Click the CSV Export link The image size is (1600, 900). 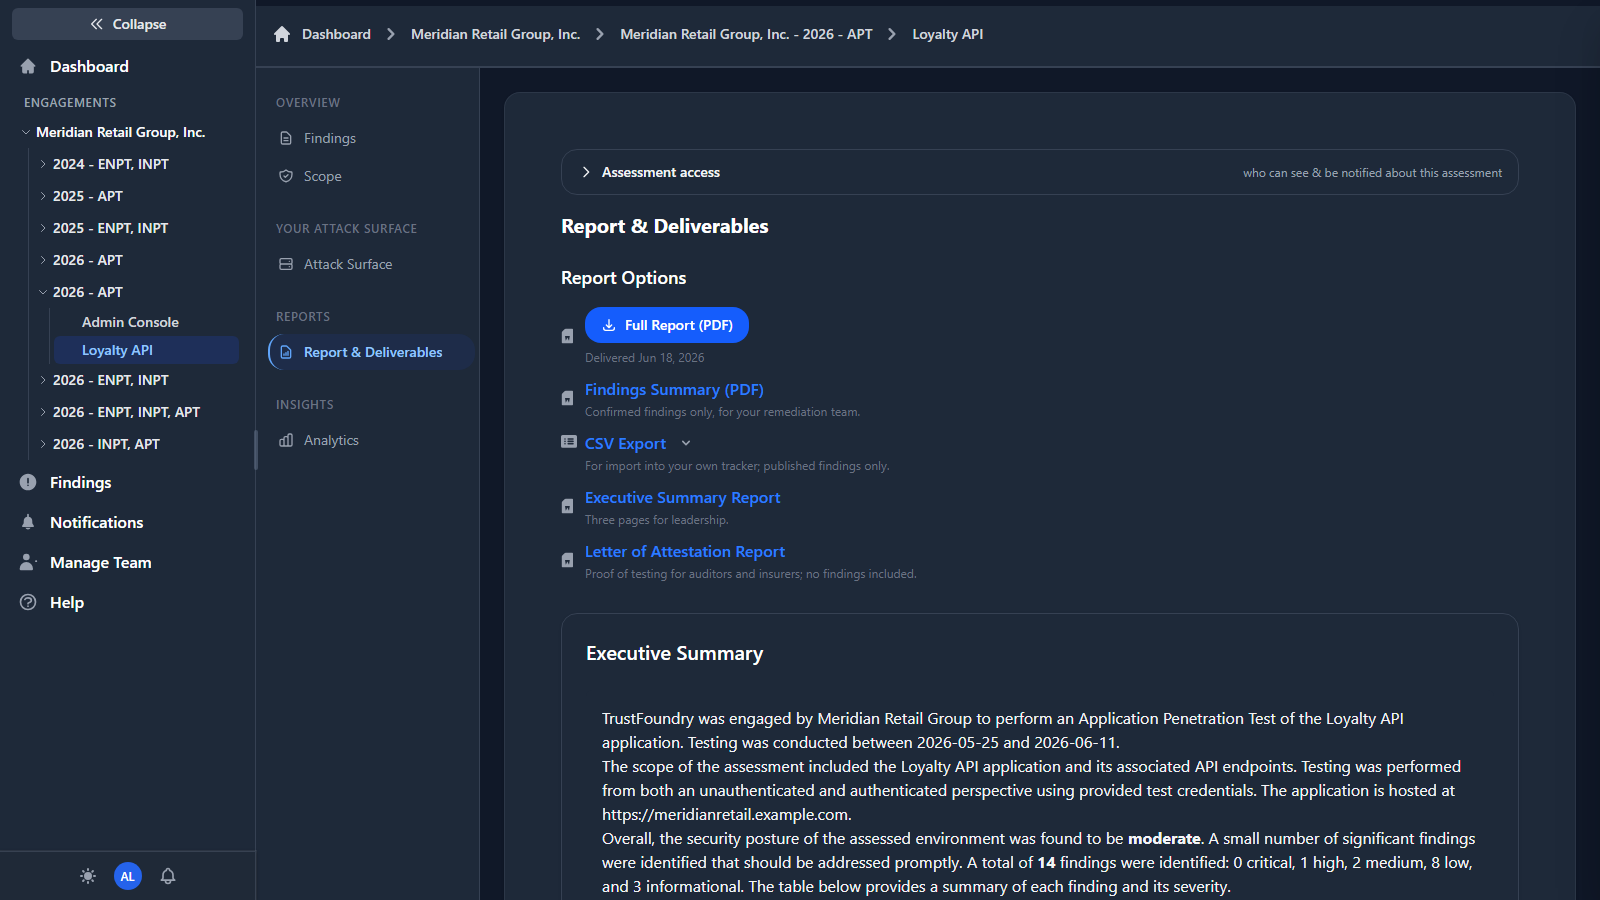pos(625,444)
